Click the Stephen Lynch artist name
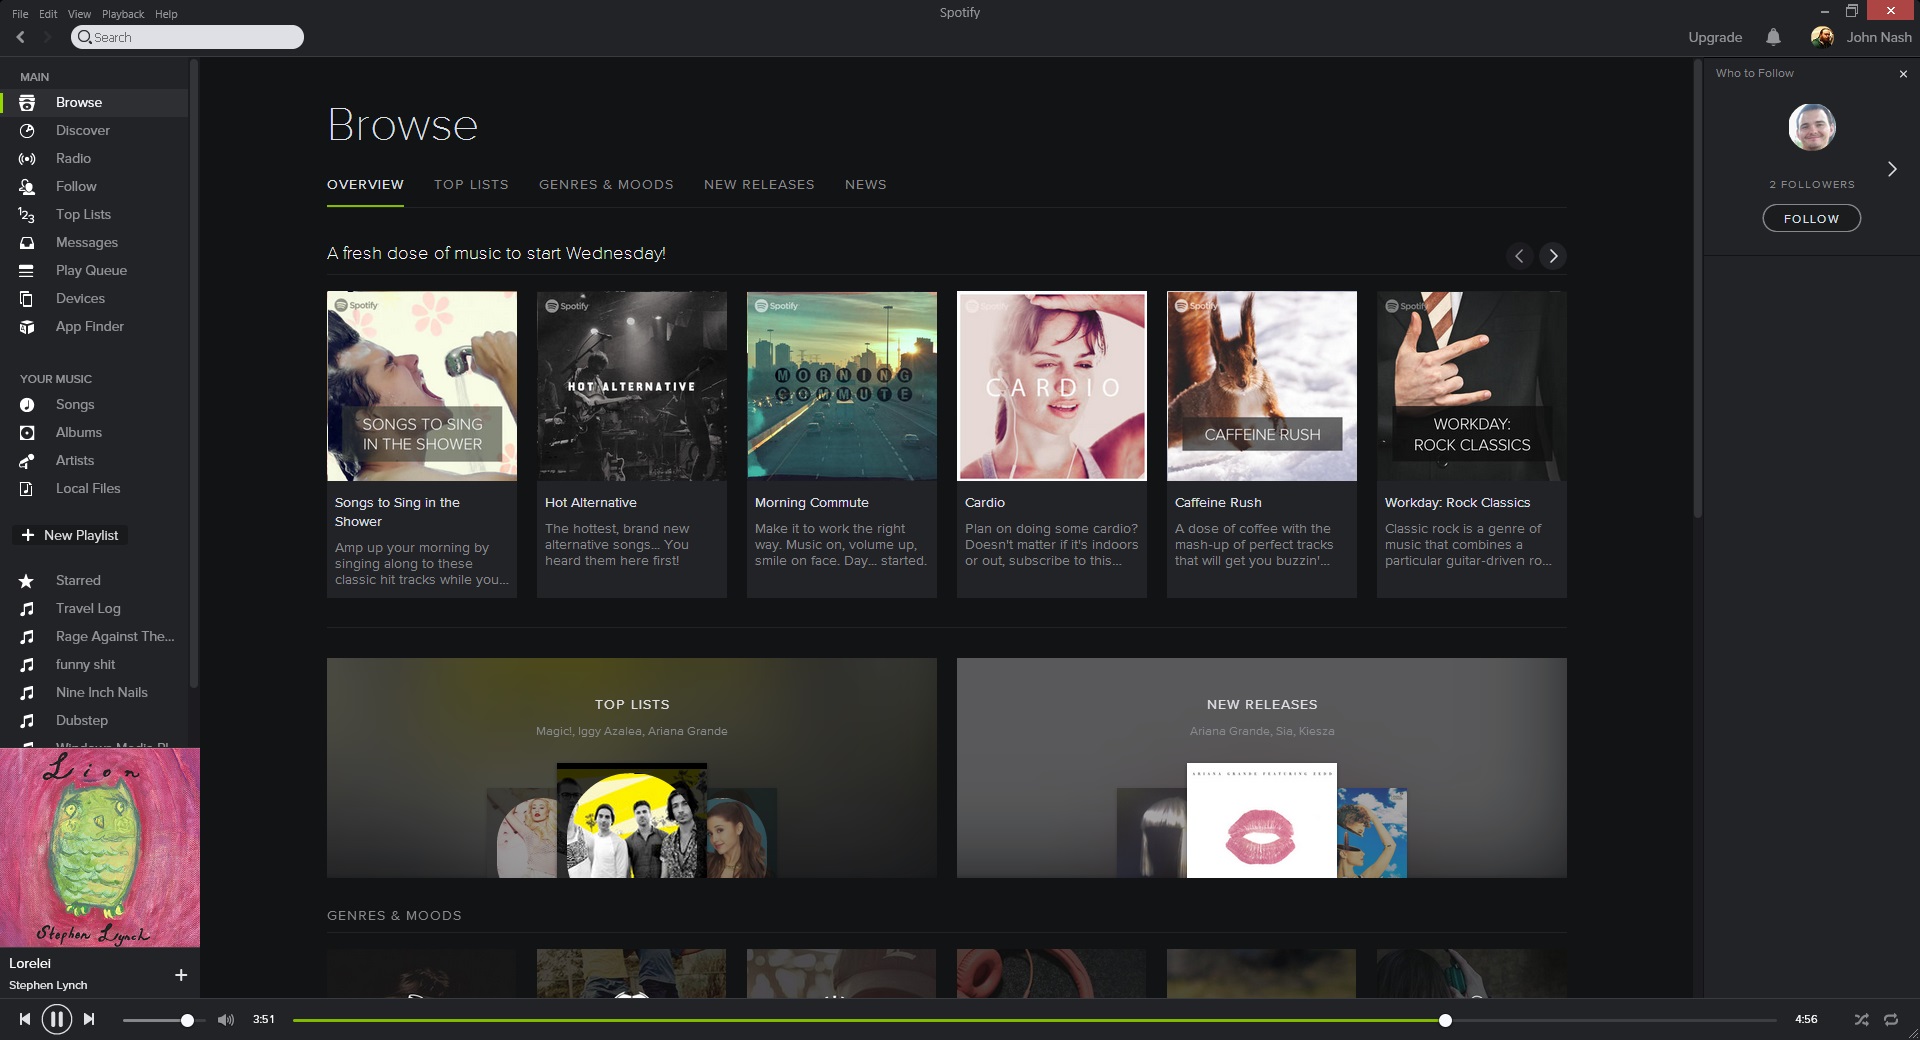The height and width of the screenshot is (1040, 1920). point(48,986)
